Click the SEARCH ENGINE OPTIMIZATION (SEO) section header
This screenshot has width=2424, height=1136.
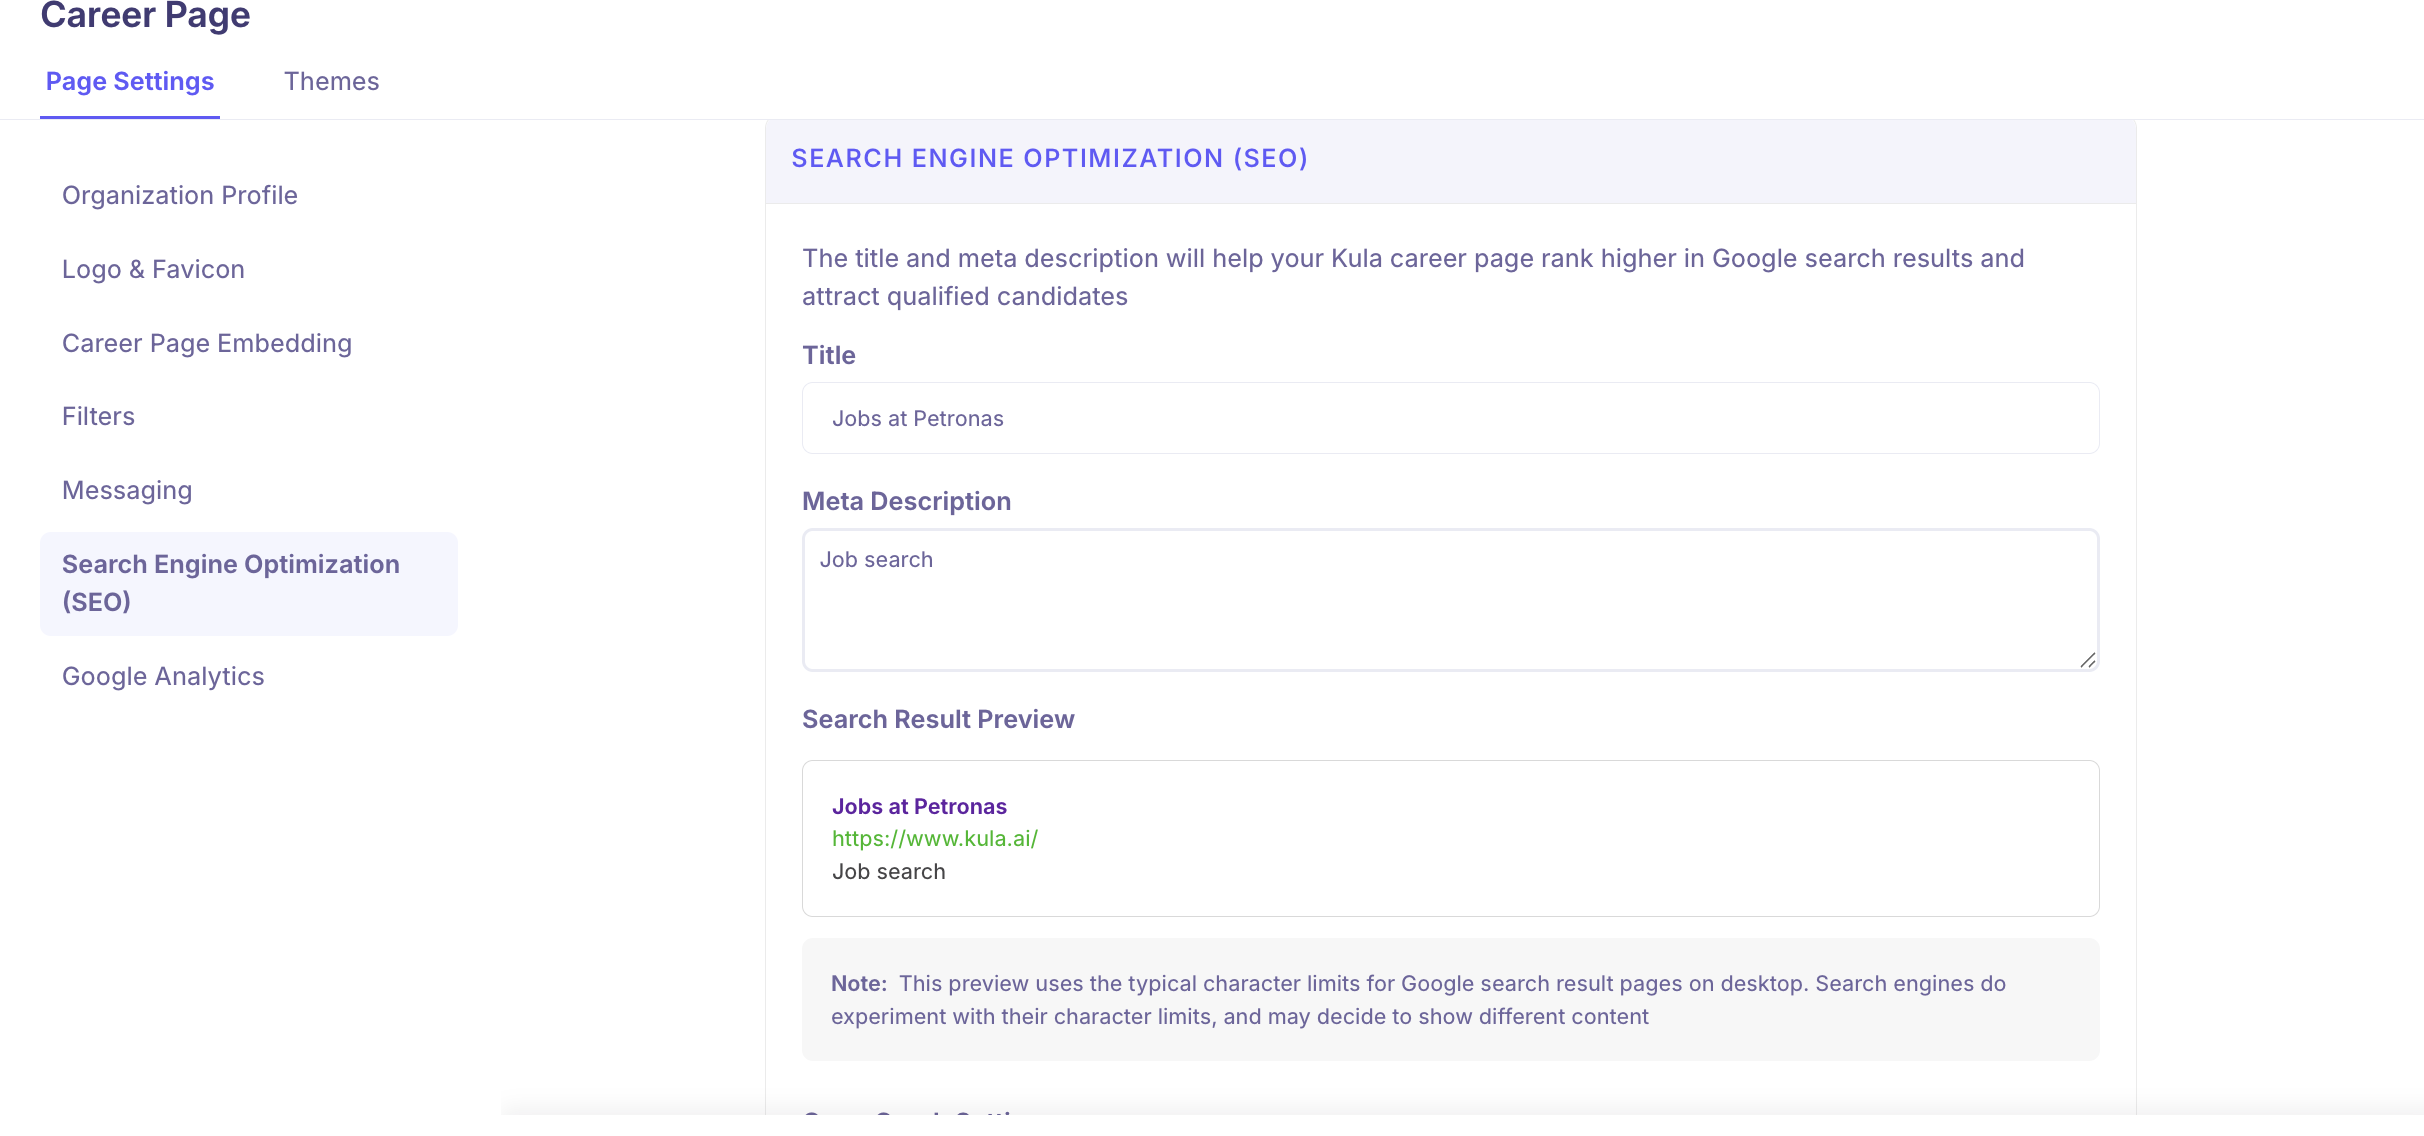(x=1049, y=158)
